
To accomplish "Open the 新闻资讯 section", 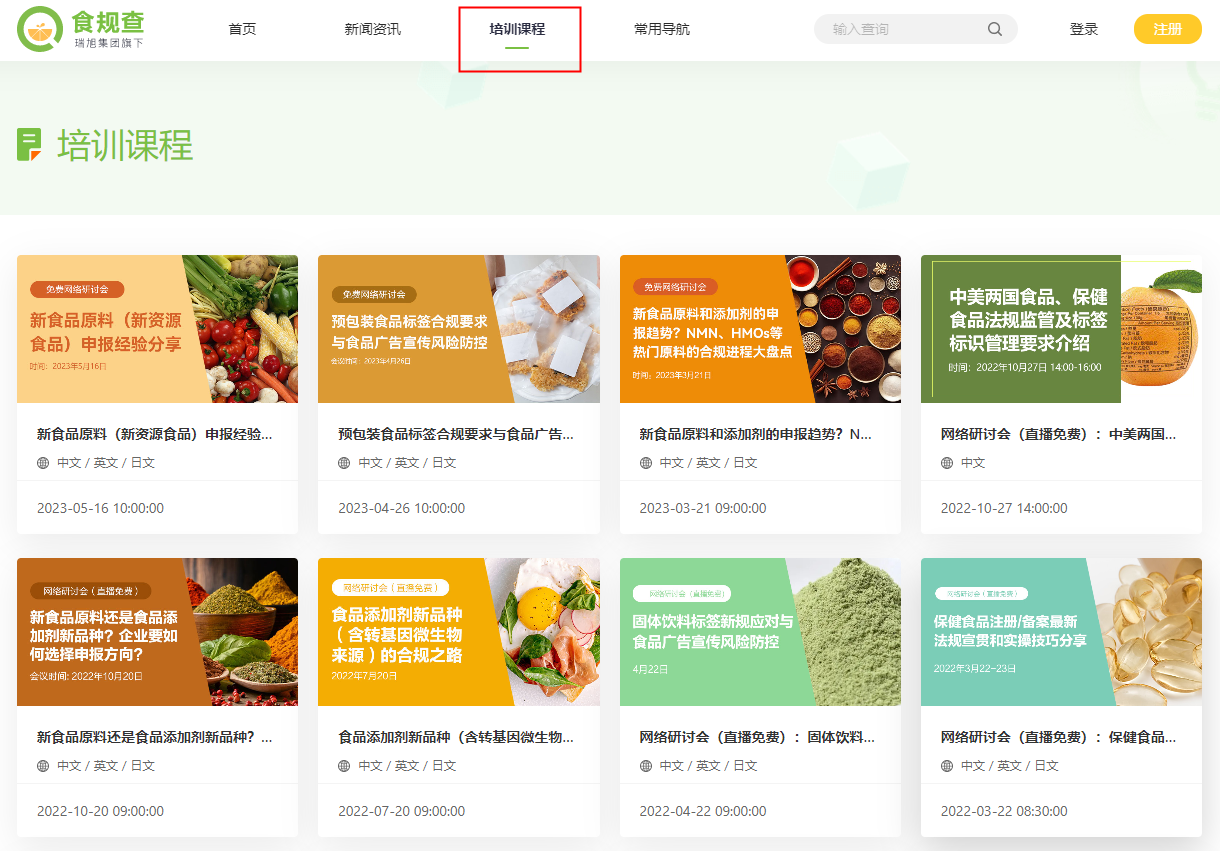I will coord(373,29).
